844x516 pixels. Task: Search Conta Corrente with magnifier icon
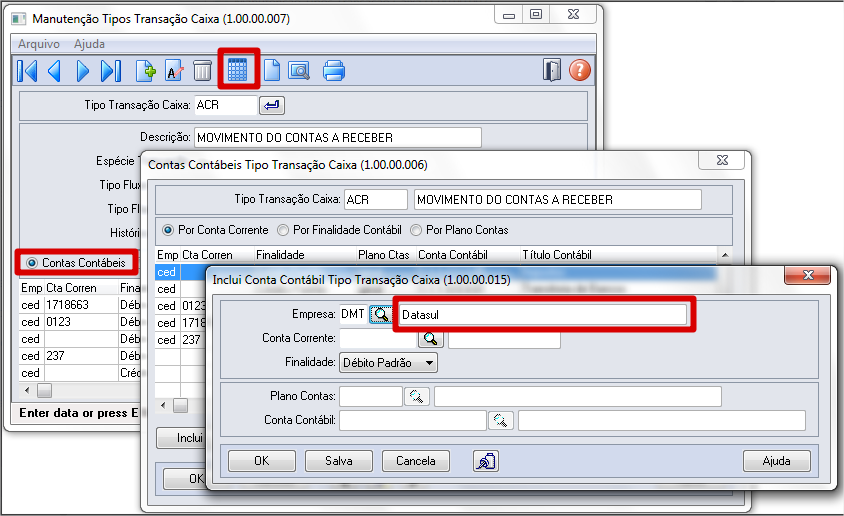(430, 338)
